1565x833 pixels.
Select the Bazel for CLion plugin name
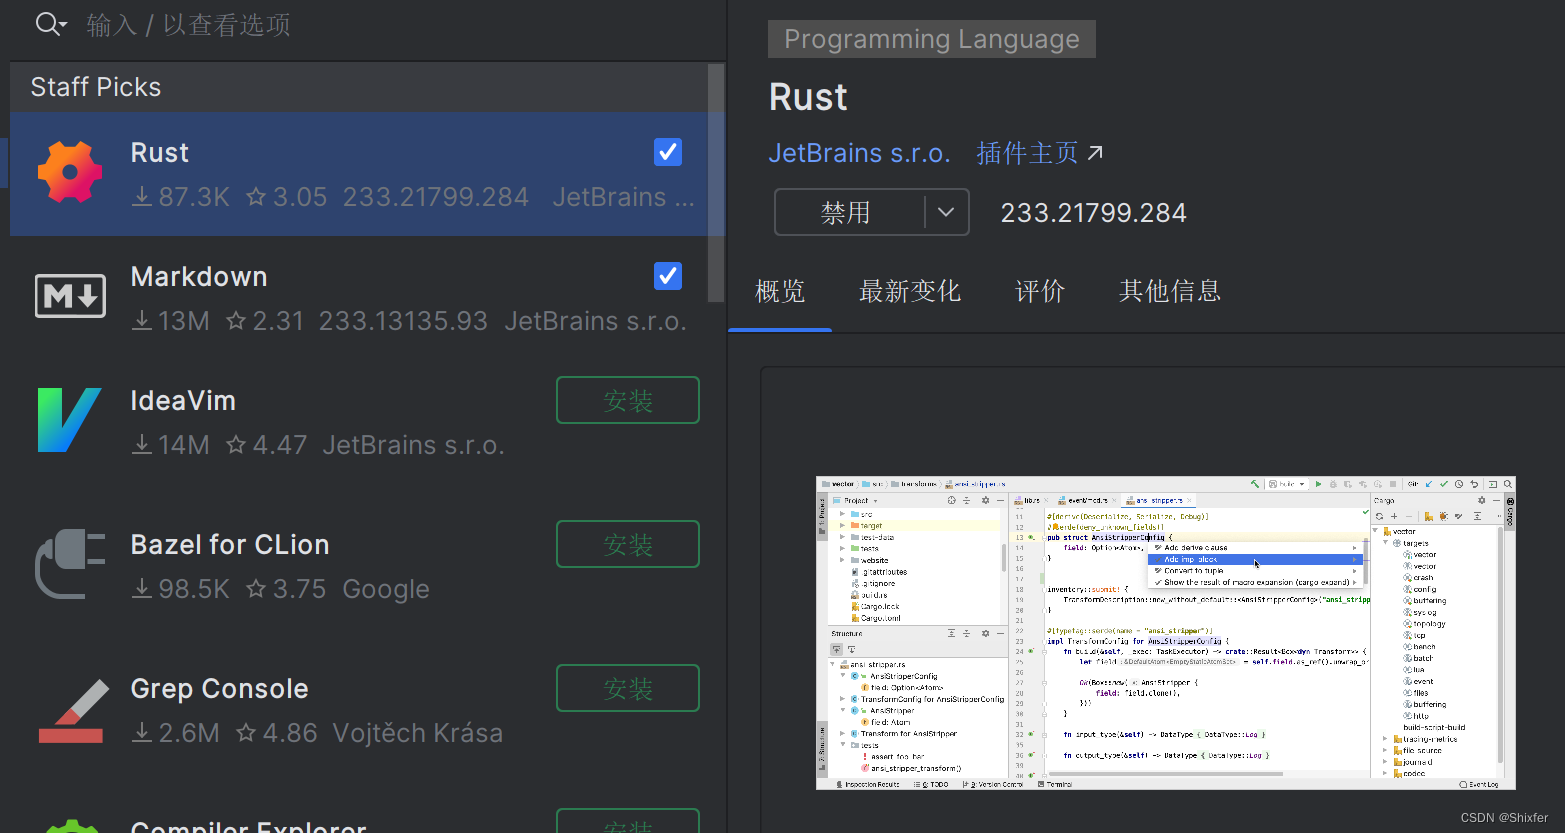(x=230, y=545)
